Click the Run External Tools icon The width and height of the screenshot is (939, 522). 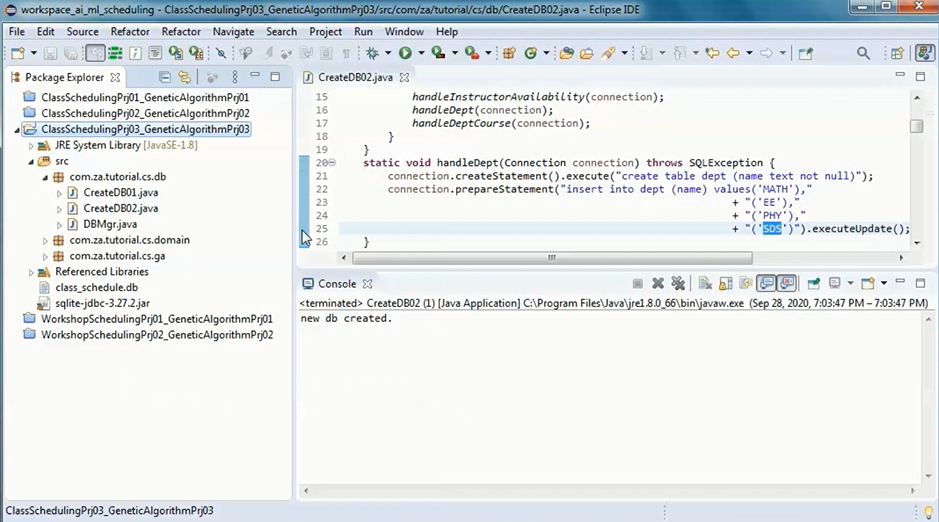coord(471,53)
